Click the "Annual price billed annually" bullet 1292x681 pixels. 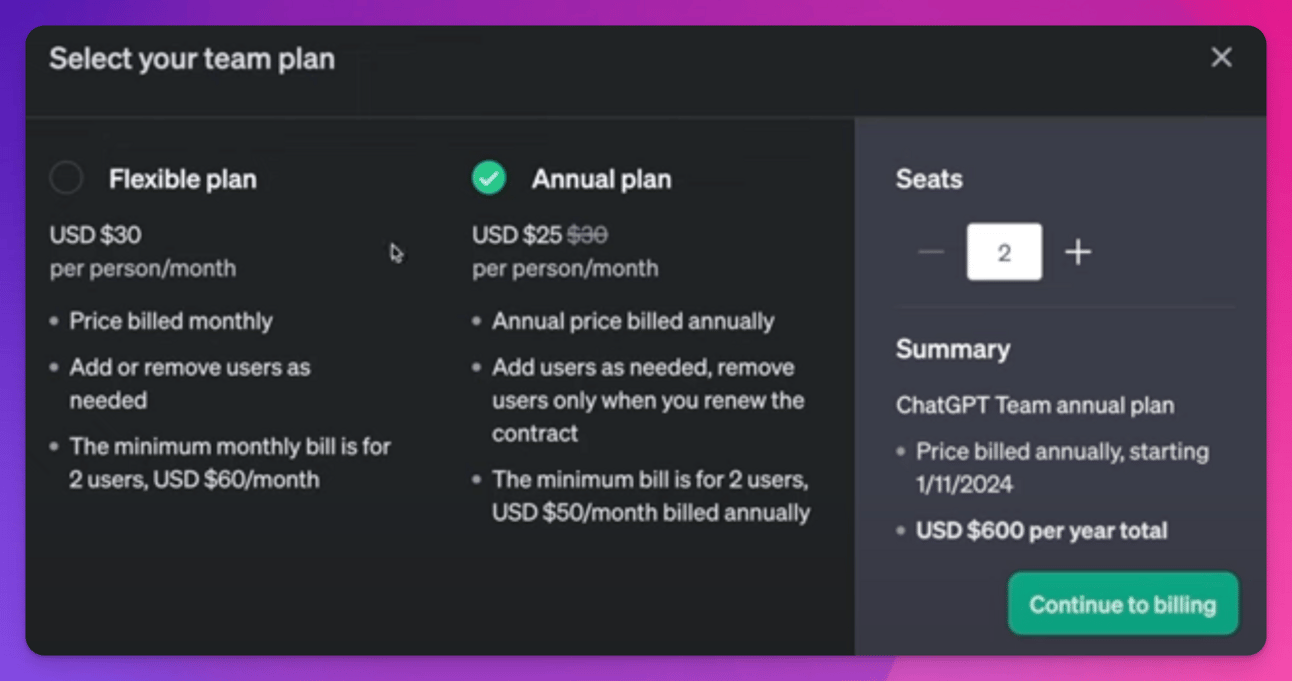[x=633, y=322]
